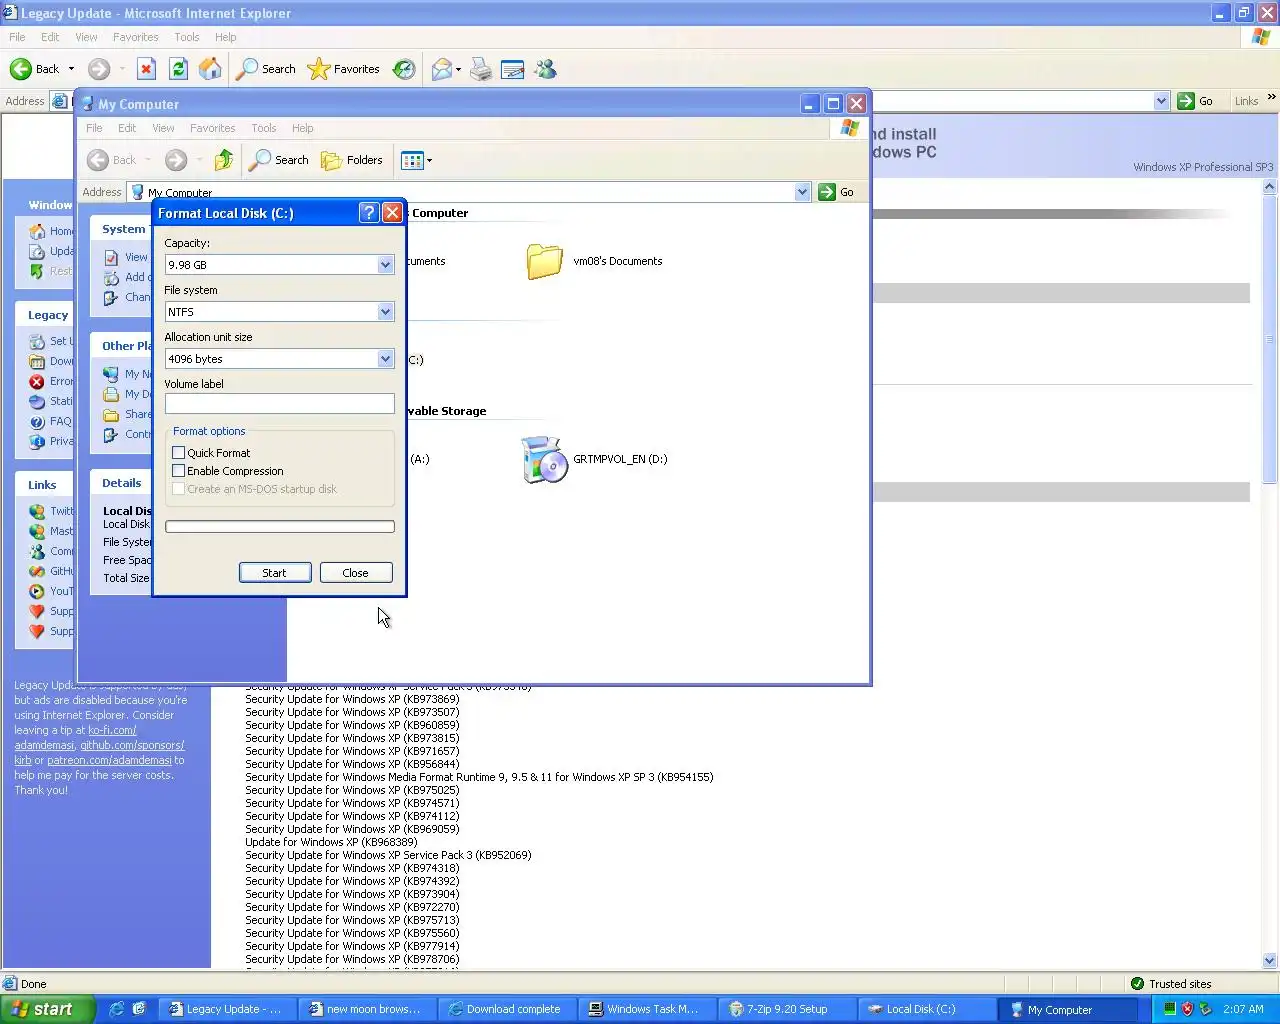Select Security Update for Windows XP (KB973869)
Viewport: 1280px width, 1024px height.
(x=353, y=699)
